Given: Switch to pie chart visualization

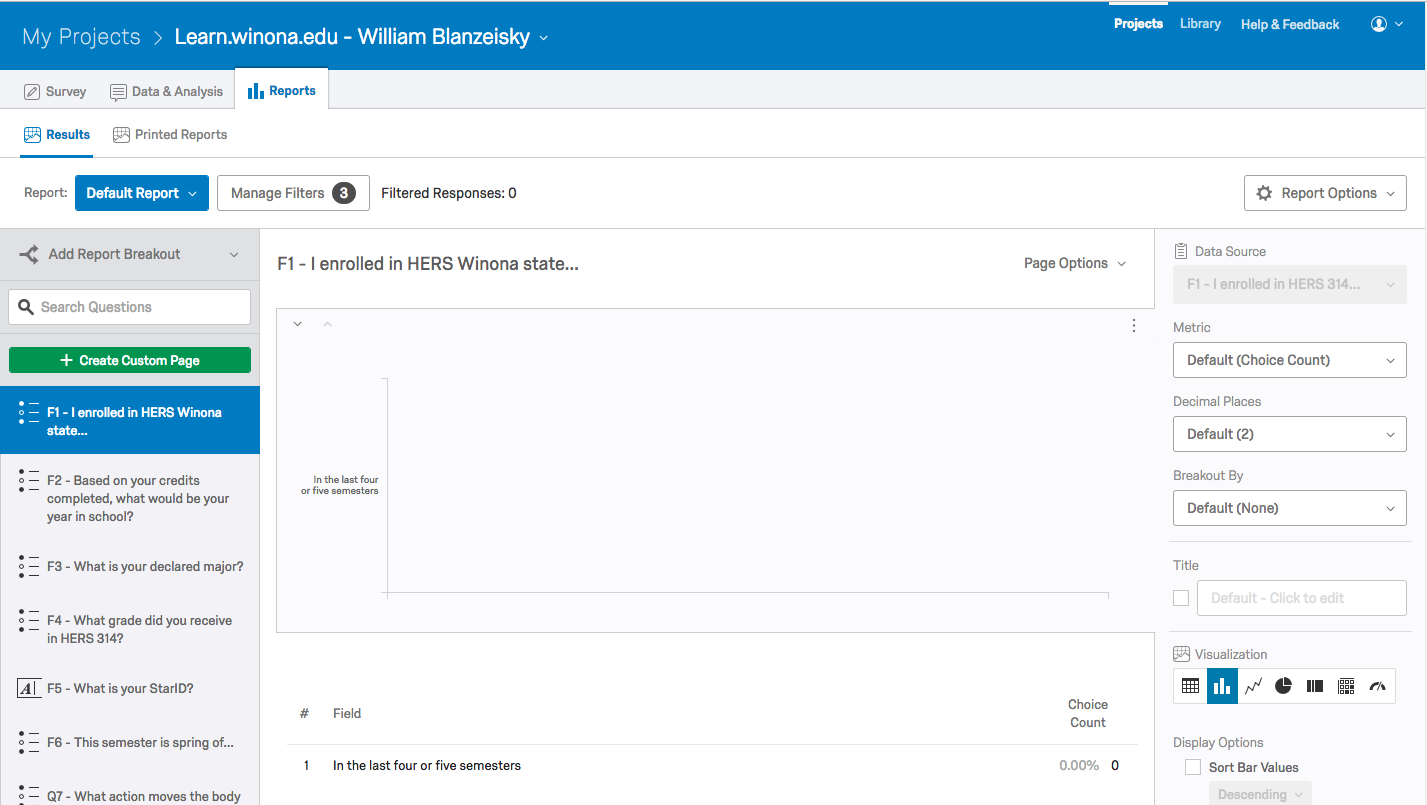Looking at the screenshot, I should 1284,686.
